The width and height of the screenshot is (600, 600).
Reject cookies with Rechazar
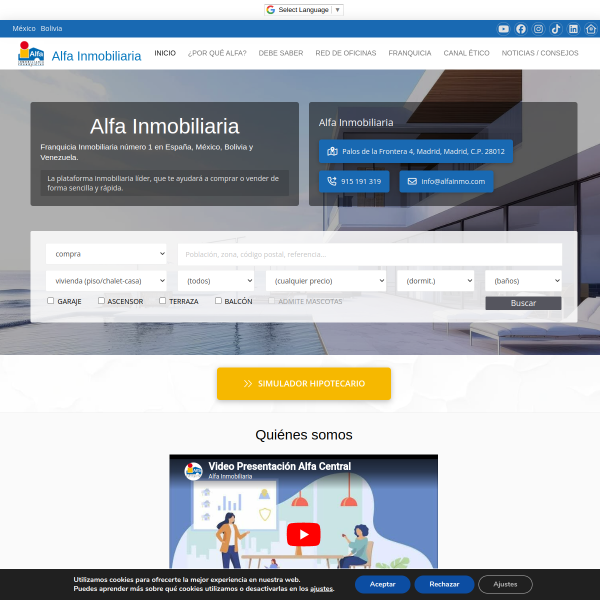point(444,584)
